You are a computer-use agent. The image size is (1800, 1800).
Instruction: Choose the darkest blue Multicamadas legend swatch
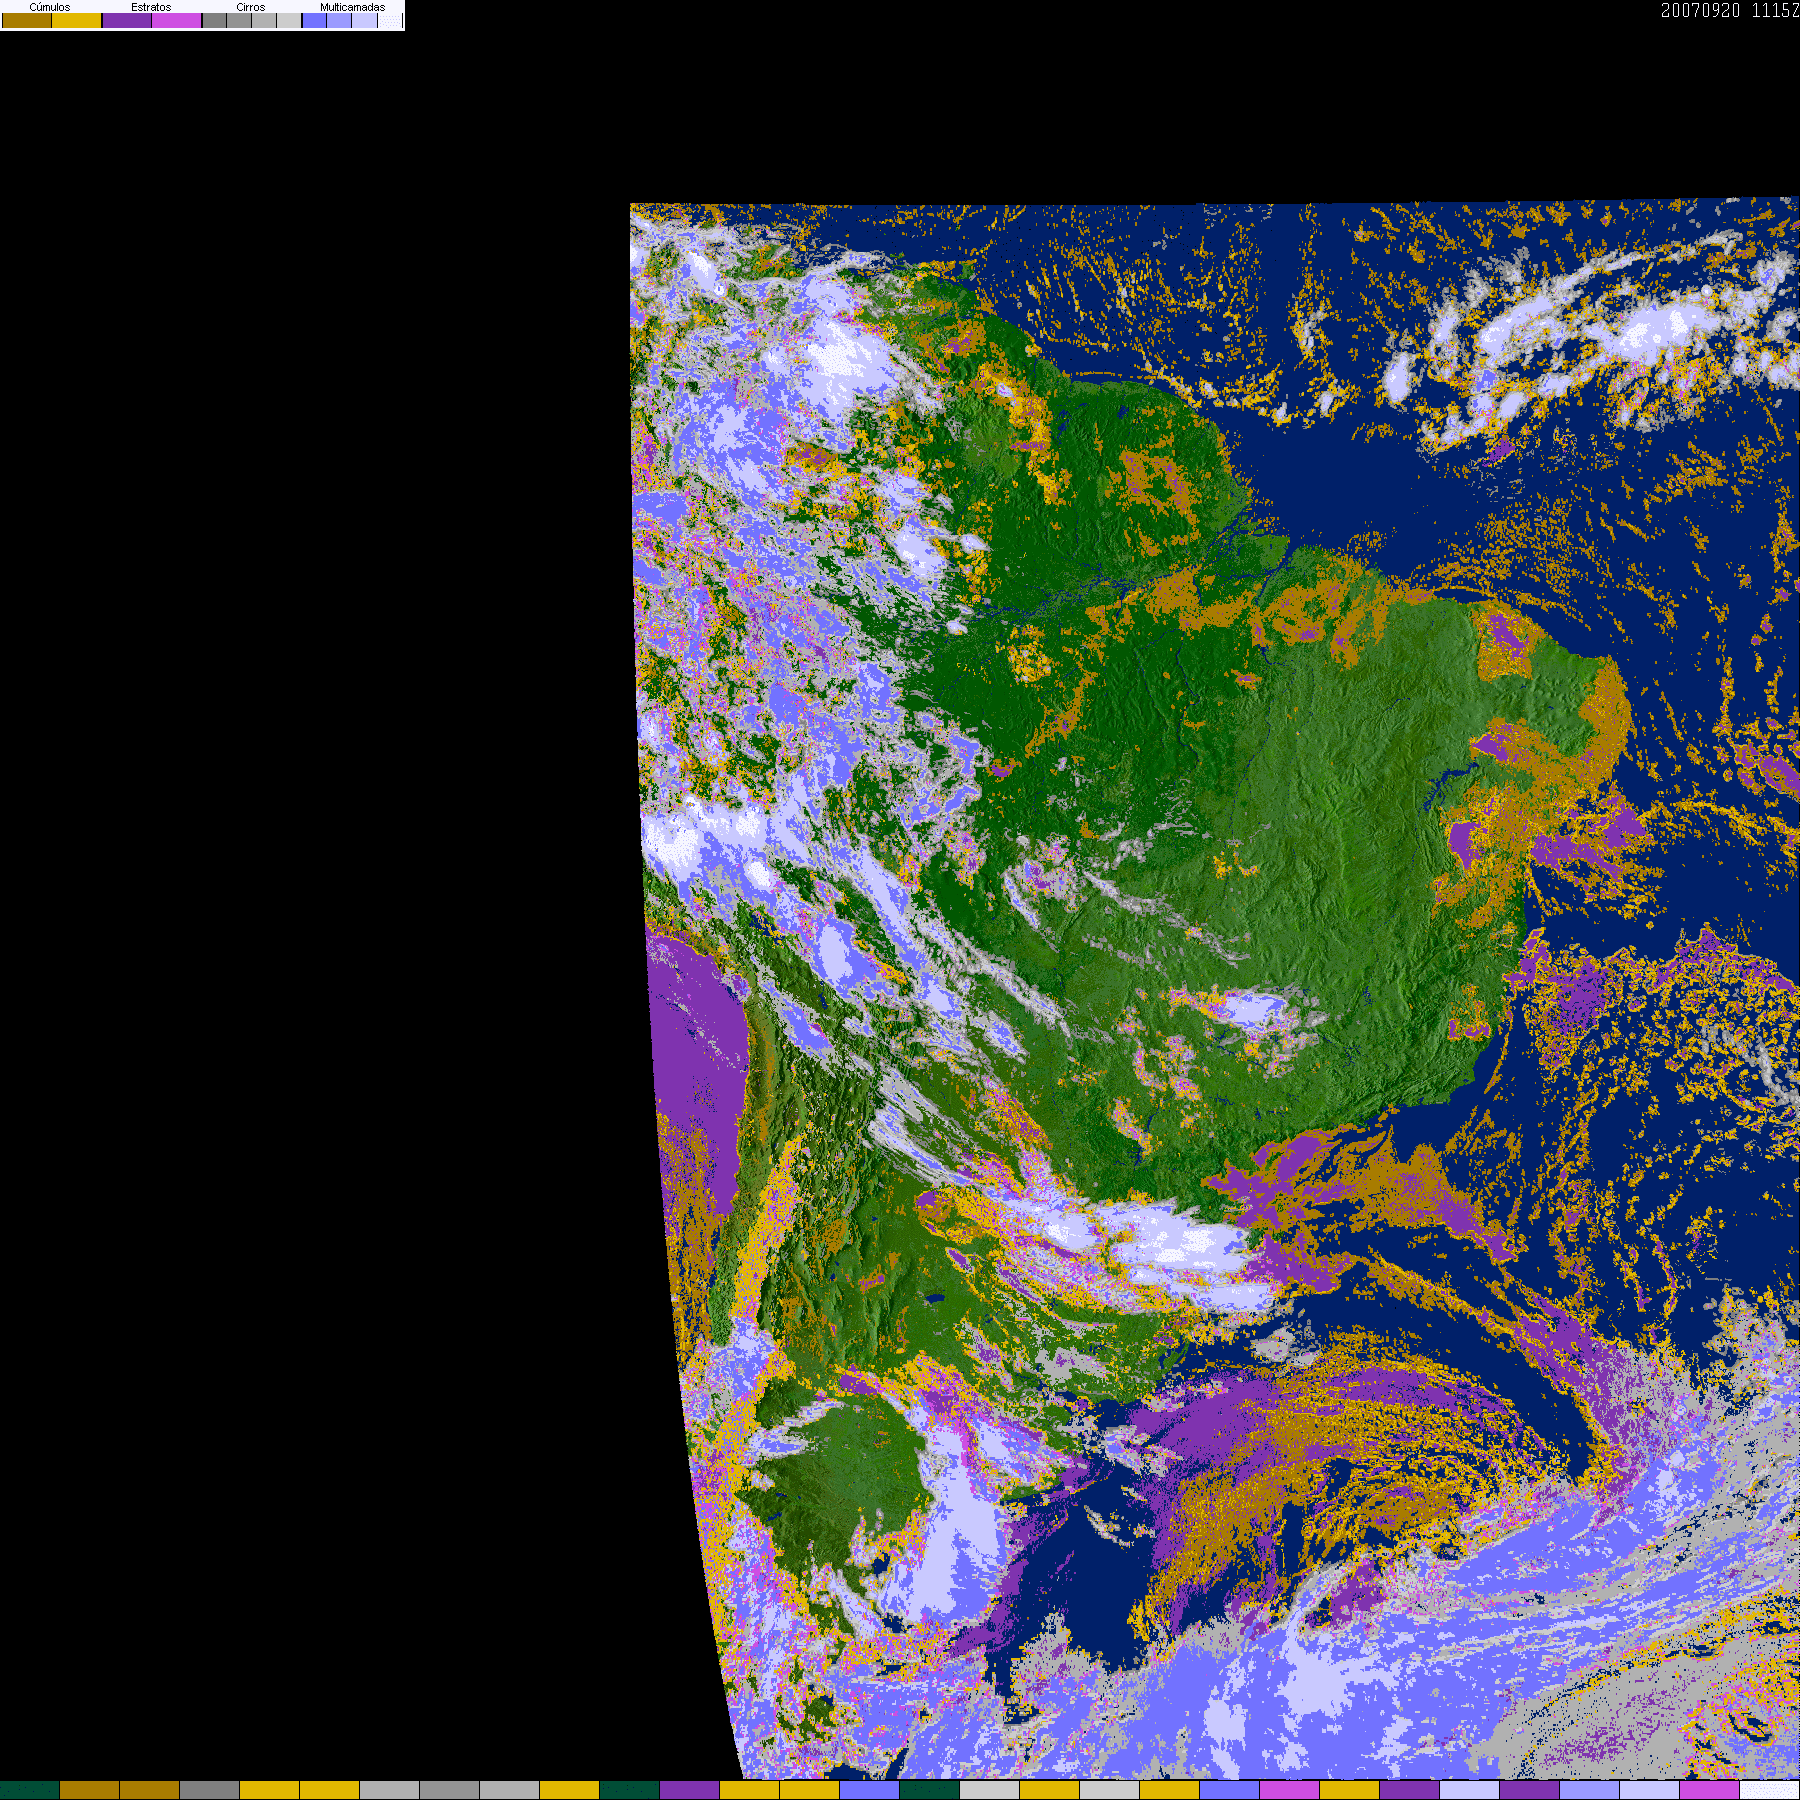pyautogui.click(x=314, y=20)
